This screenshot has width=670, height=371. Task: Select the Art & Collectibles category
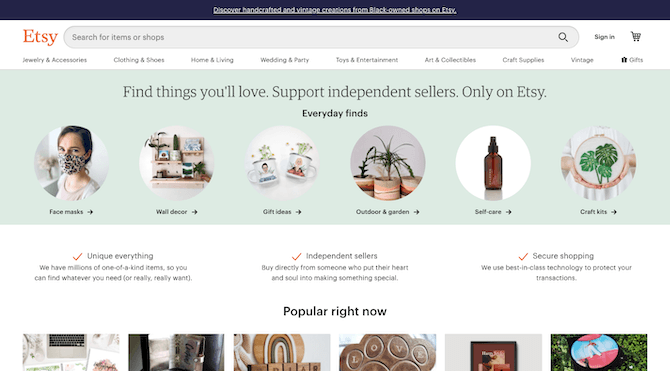coord(450,60)
